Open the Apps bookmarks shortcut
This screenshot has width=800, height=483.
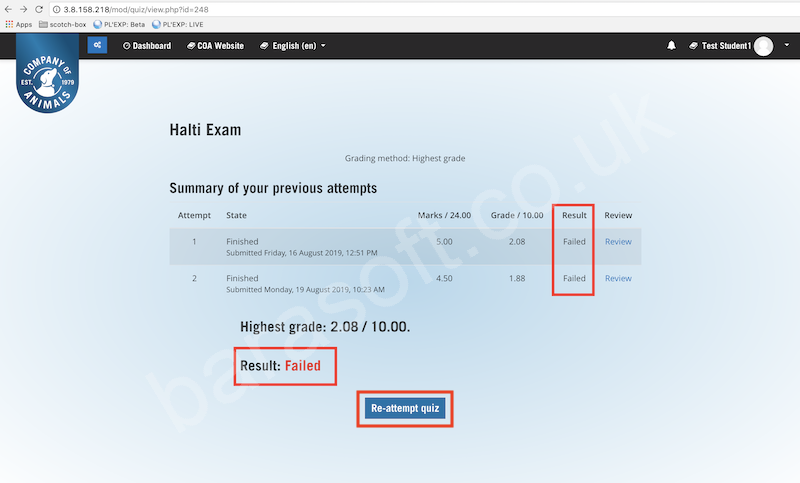point(18,24)
